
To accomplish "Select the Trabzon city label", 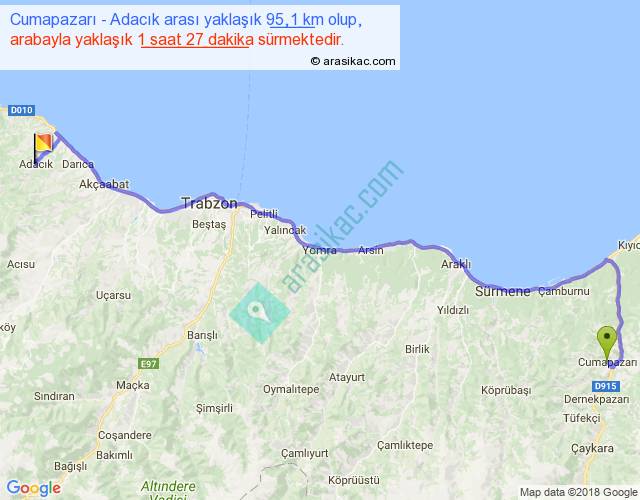I will (x=209, y=203).
